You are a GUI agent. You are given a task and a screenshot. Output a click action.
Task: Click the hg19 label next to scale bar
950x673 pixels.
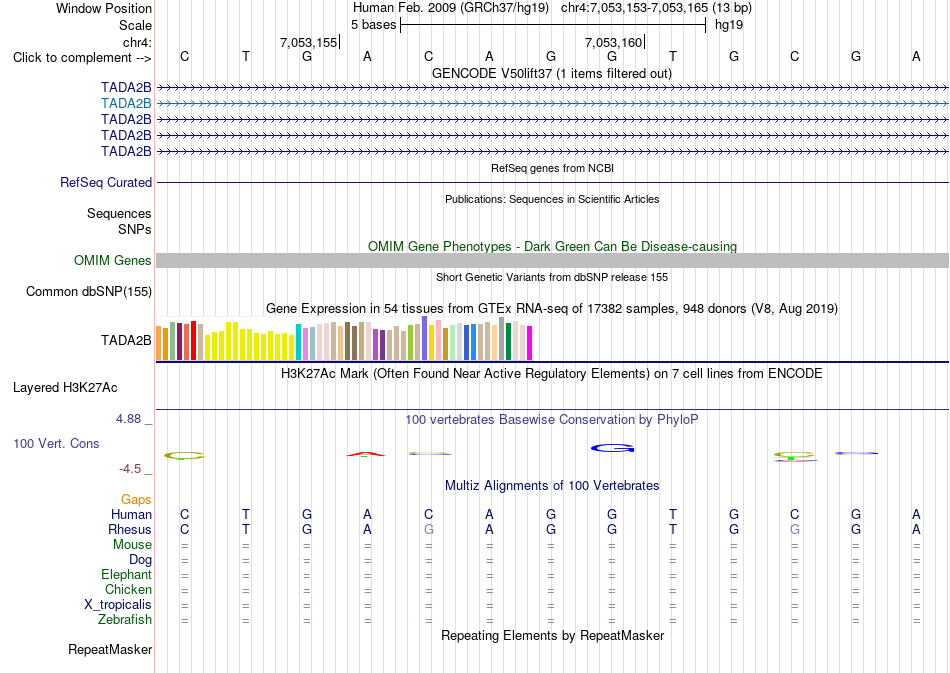729,25
